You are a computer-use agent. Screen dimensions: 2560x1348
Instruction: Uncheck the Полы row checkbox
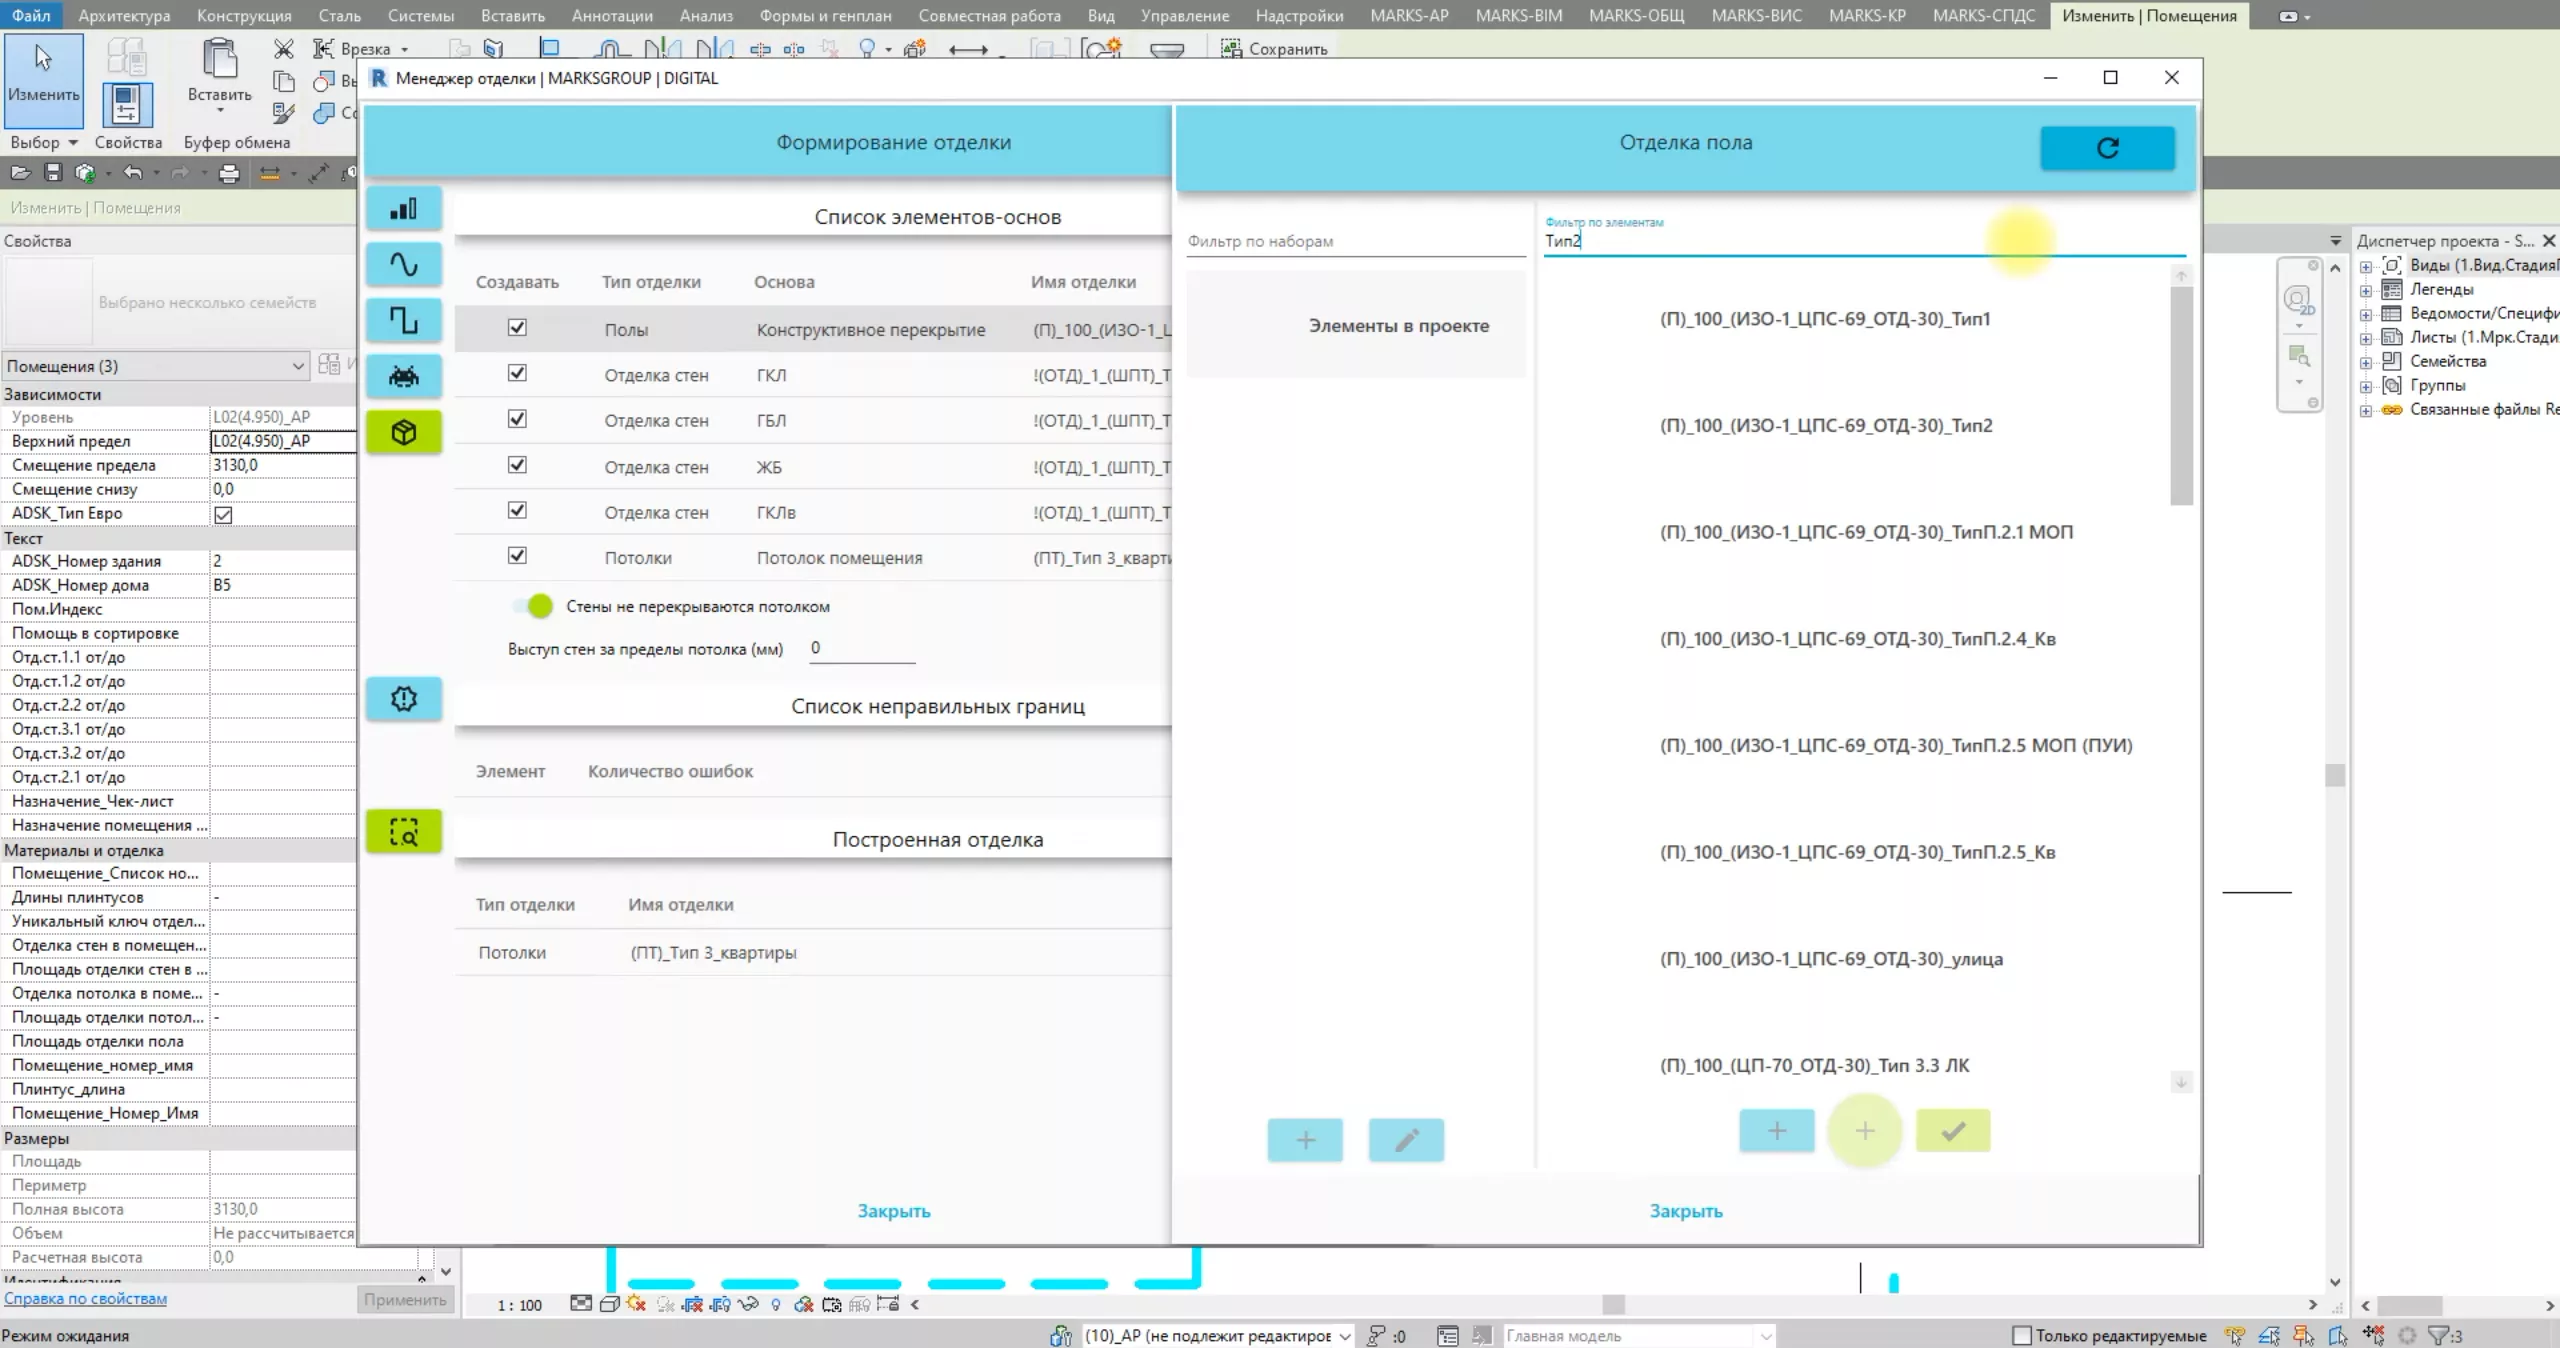517,328
